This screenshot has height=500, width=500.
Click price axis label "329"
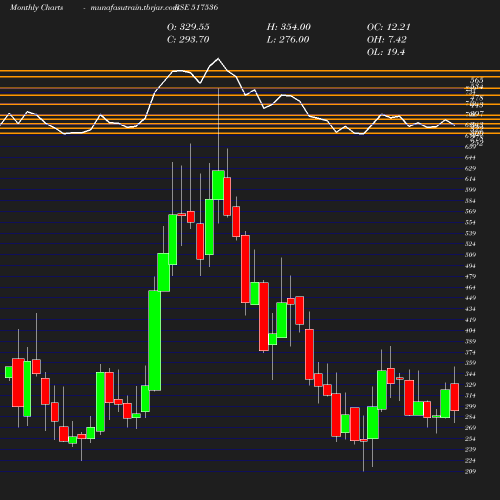pyautogui.click(x=470, y=385)
